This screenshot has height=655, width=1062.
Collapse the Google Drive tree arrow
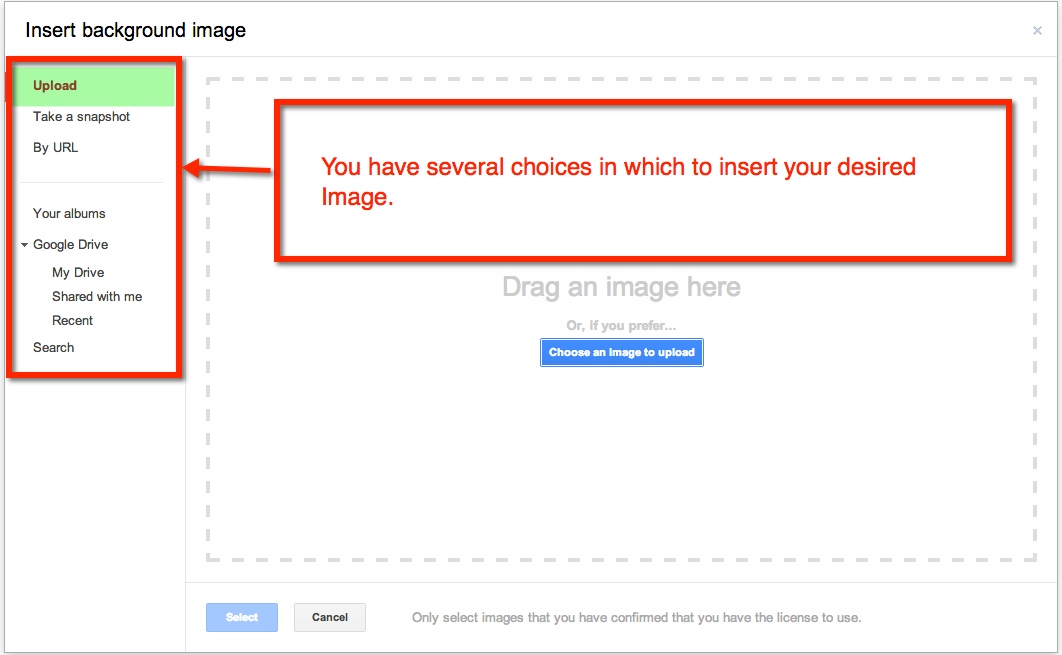(x=24, y=245)
